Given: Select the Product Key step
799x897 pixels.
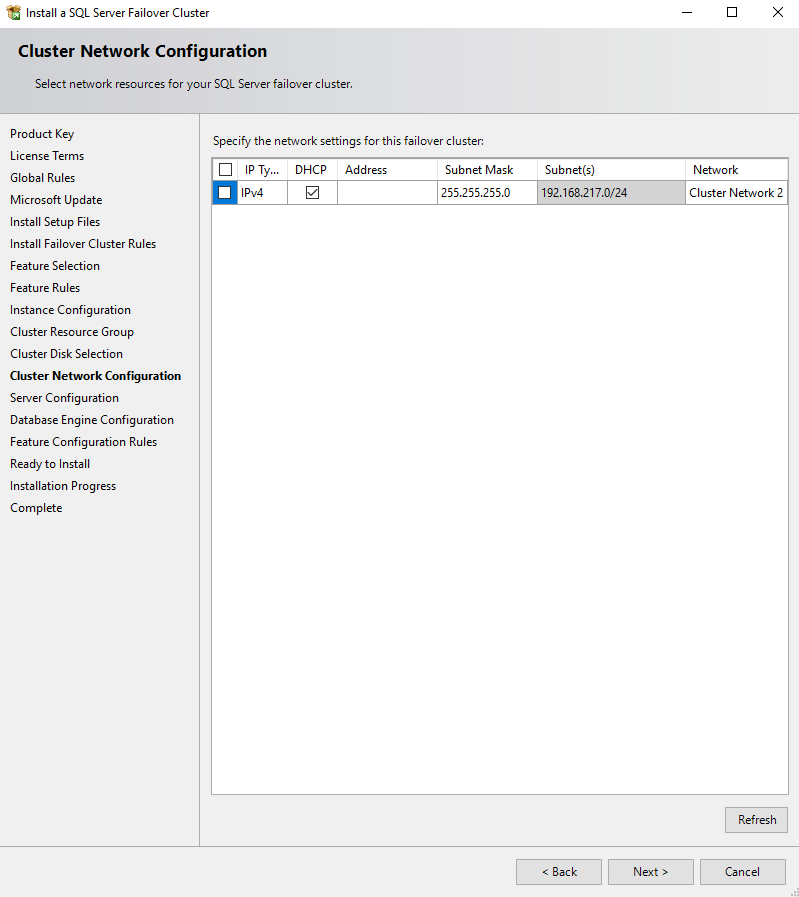Looking at the screenshot, I should (x=42, y=134).
